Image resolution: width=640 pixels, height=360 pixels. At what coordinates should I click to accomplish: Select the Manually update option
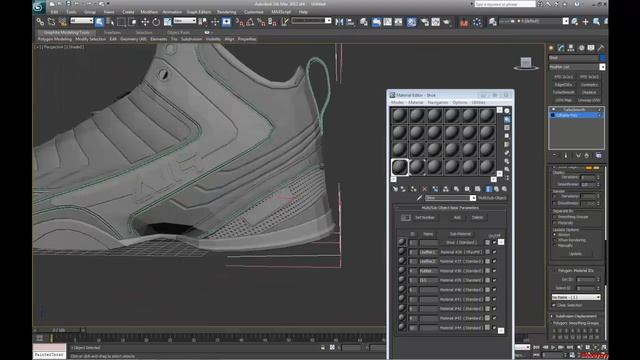[554, 246]
